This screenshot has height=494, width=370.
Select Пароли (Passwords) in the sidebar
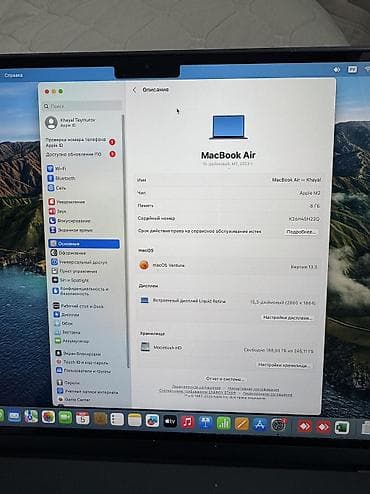pos(68,383)
